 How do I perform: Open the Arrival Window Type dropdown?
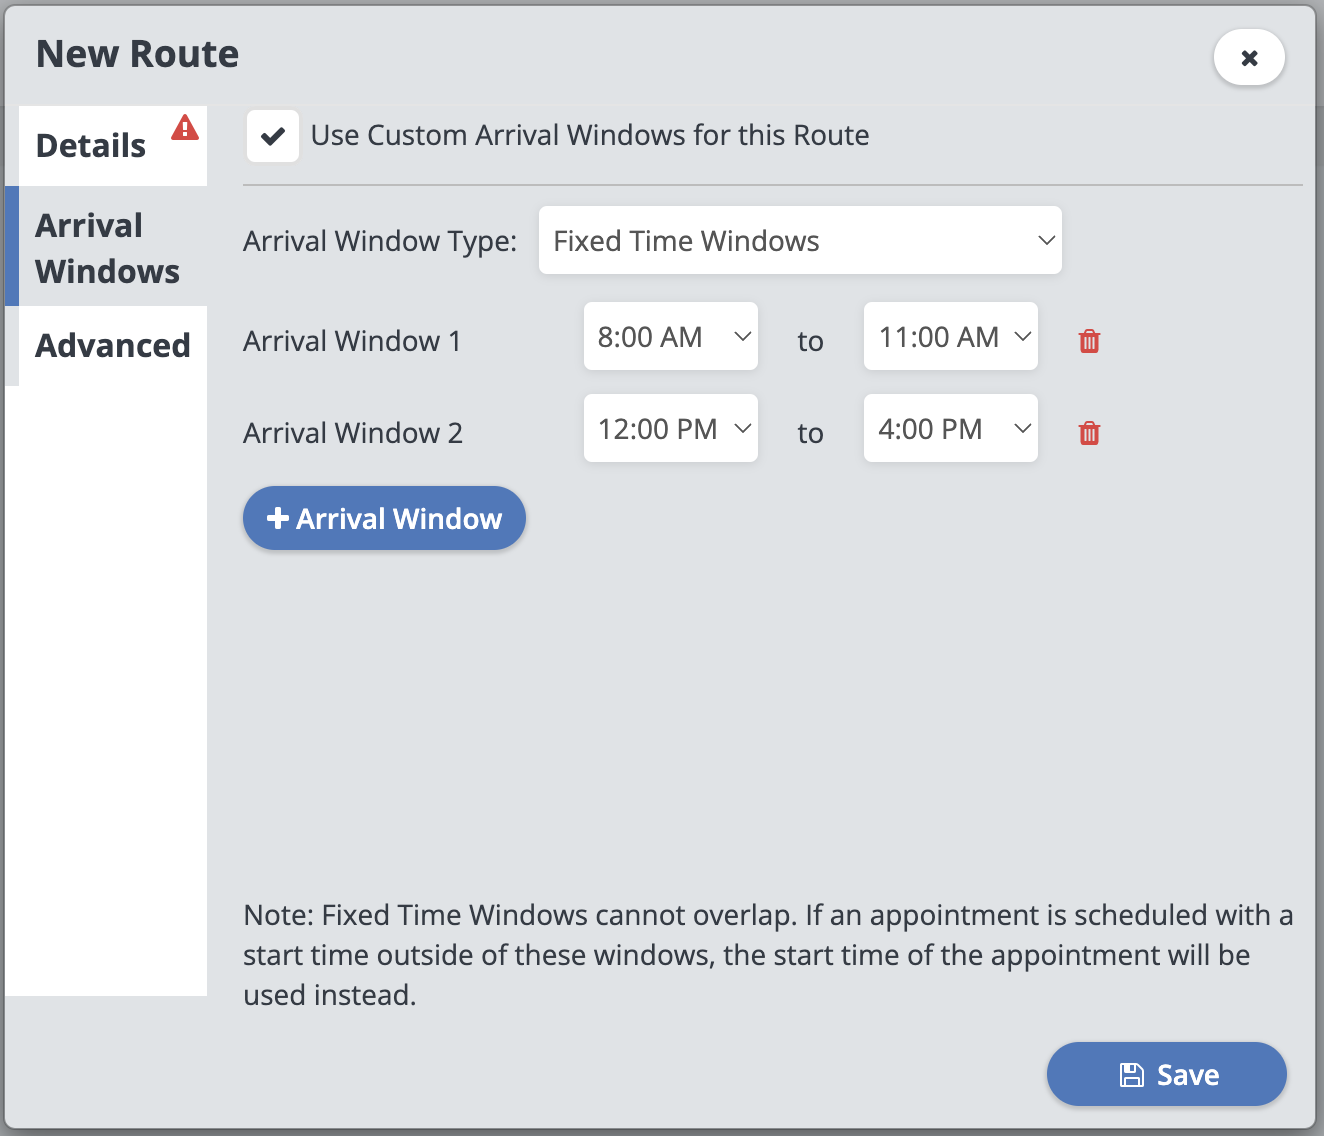800,240
